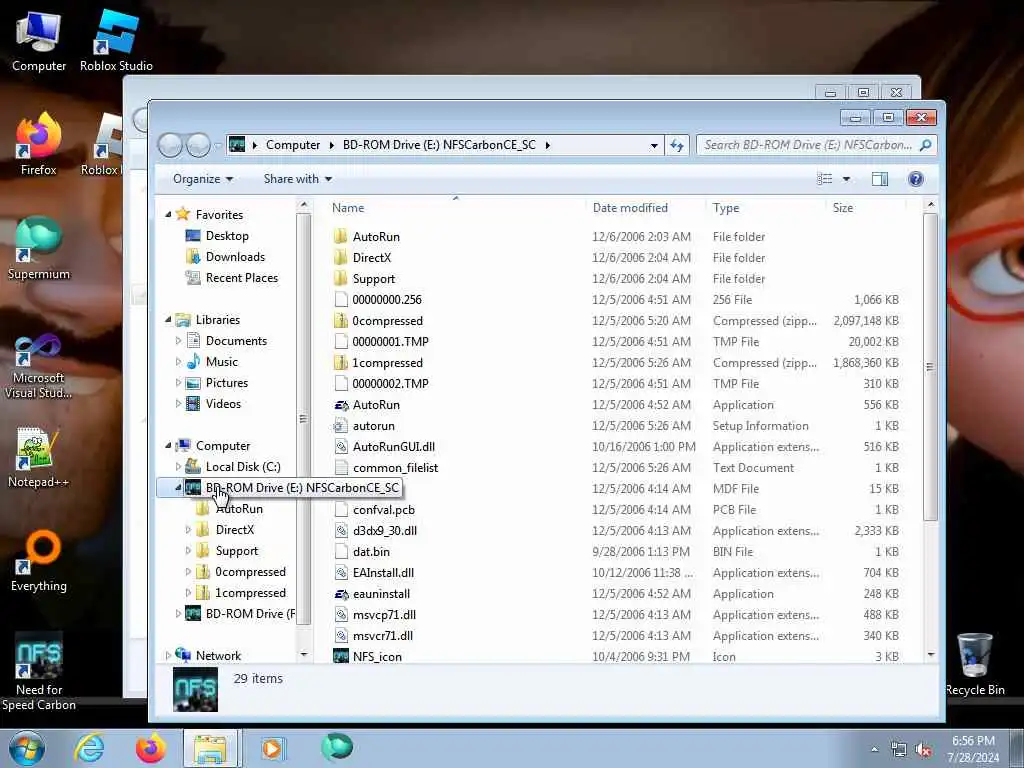The width and height of the screenshot is (1024, 768).
Task: Open Firefox desktop shortcut
Action: [x=39, y=145]
